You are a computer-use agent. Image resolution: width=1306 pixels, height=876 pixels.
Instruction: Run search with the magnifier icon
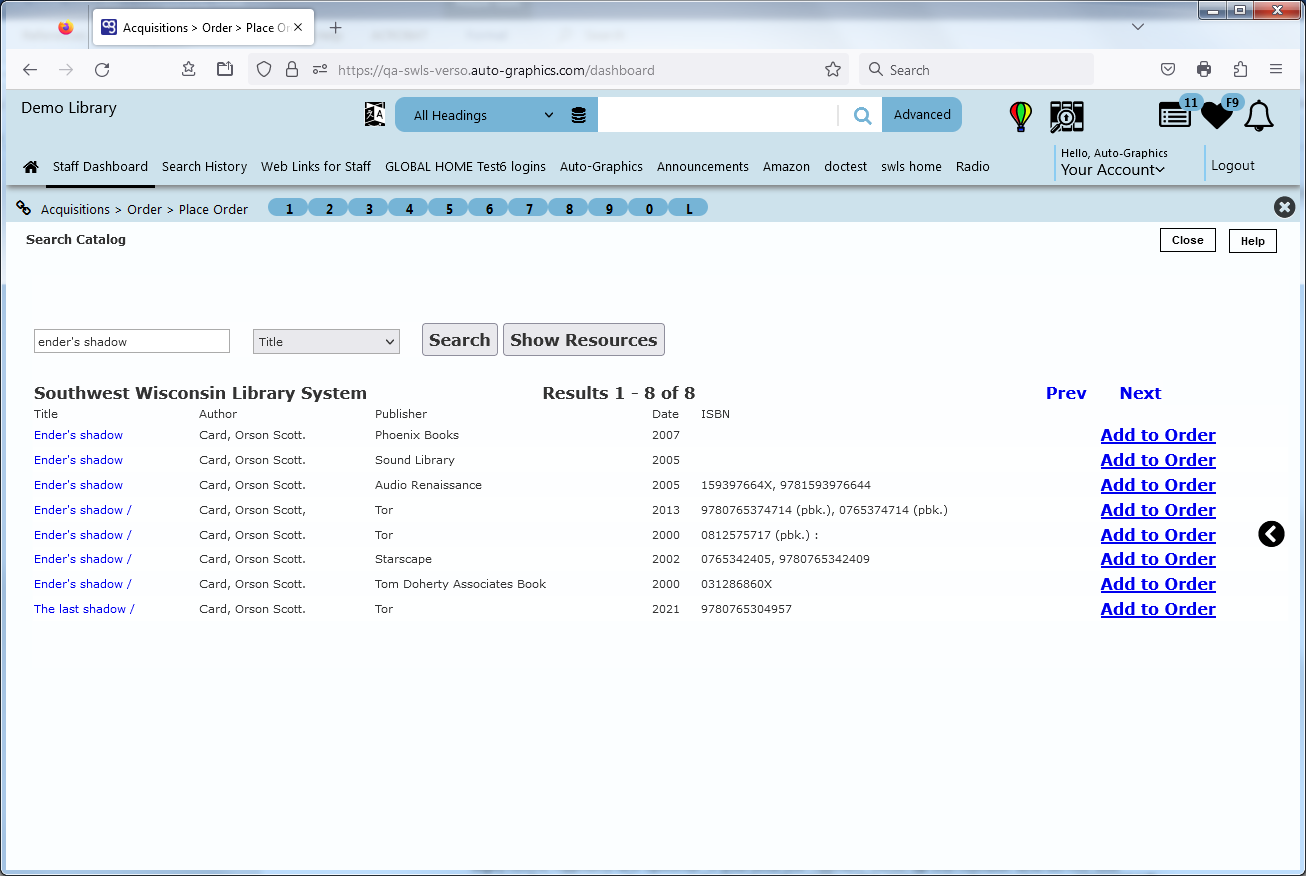(x=862, y=115)
